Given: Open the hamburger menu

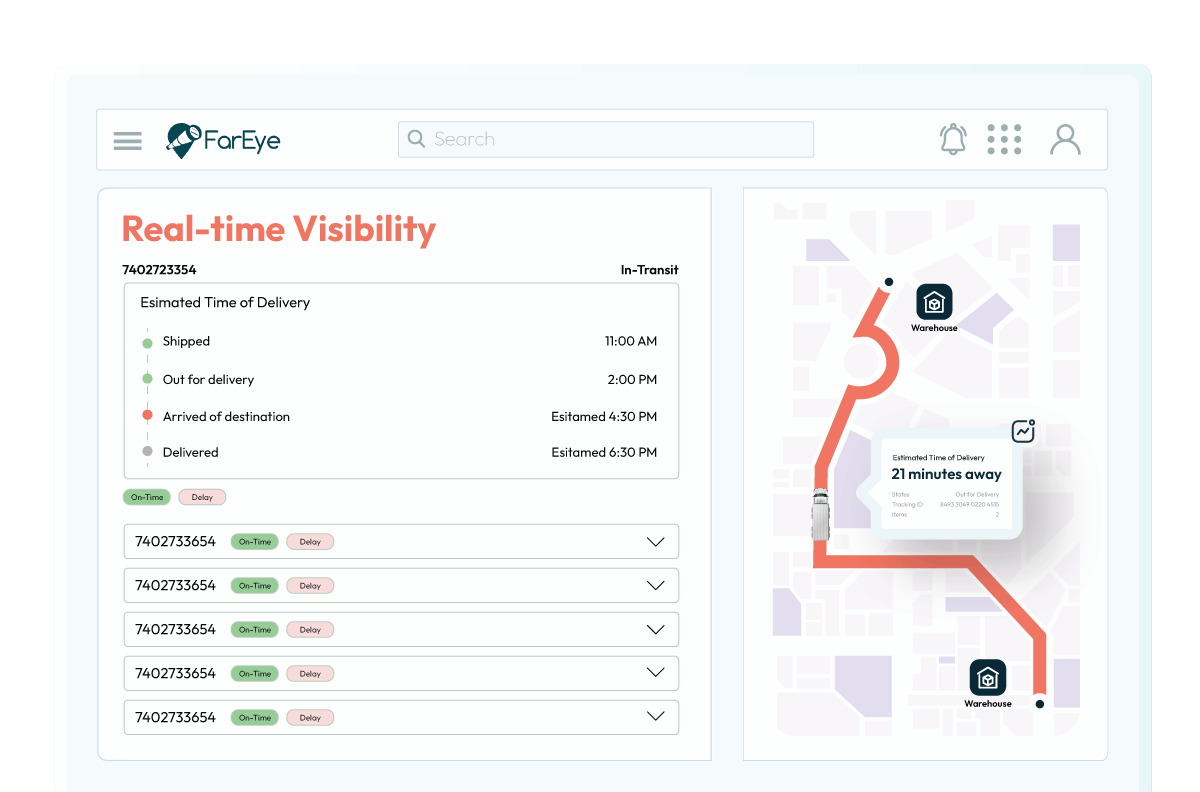Looking at the screenshot, I should point(128,140).
